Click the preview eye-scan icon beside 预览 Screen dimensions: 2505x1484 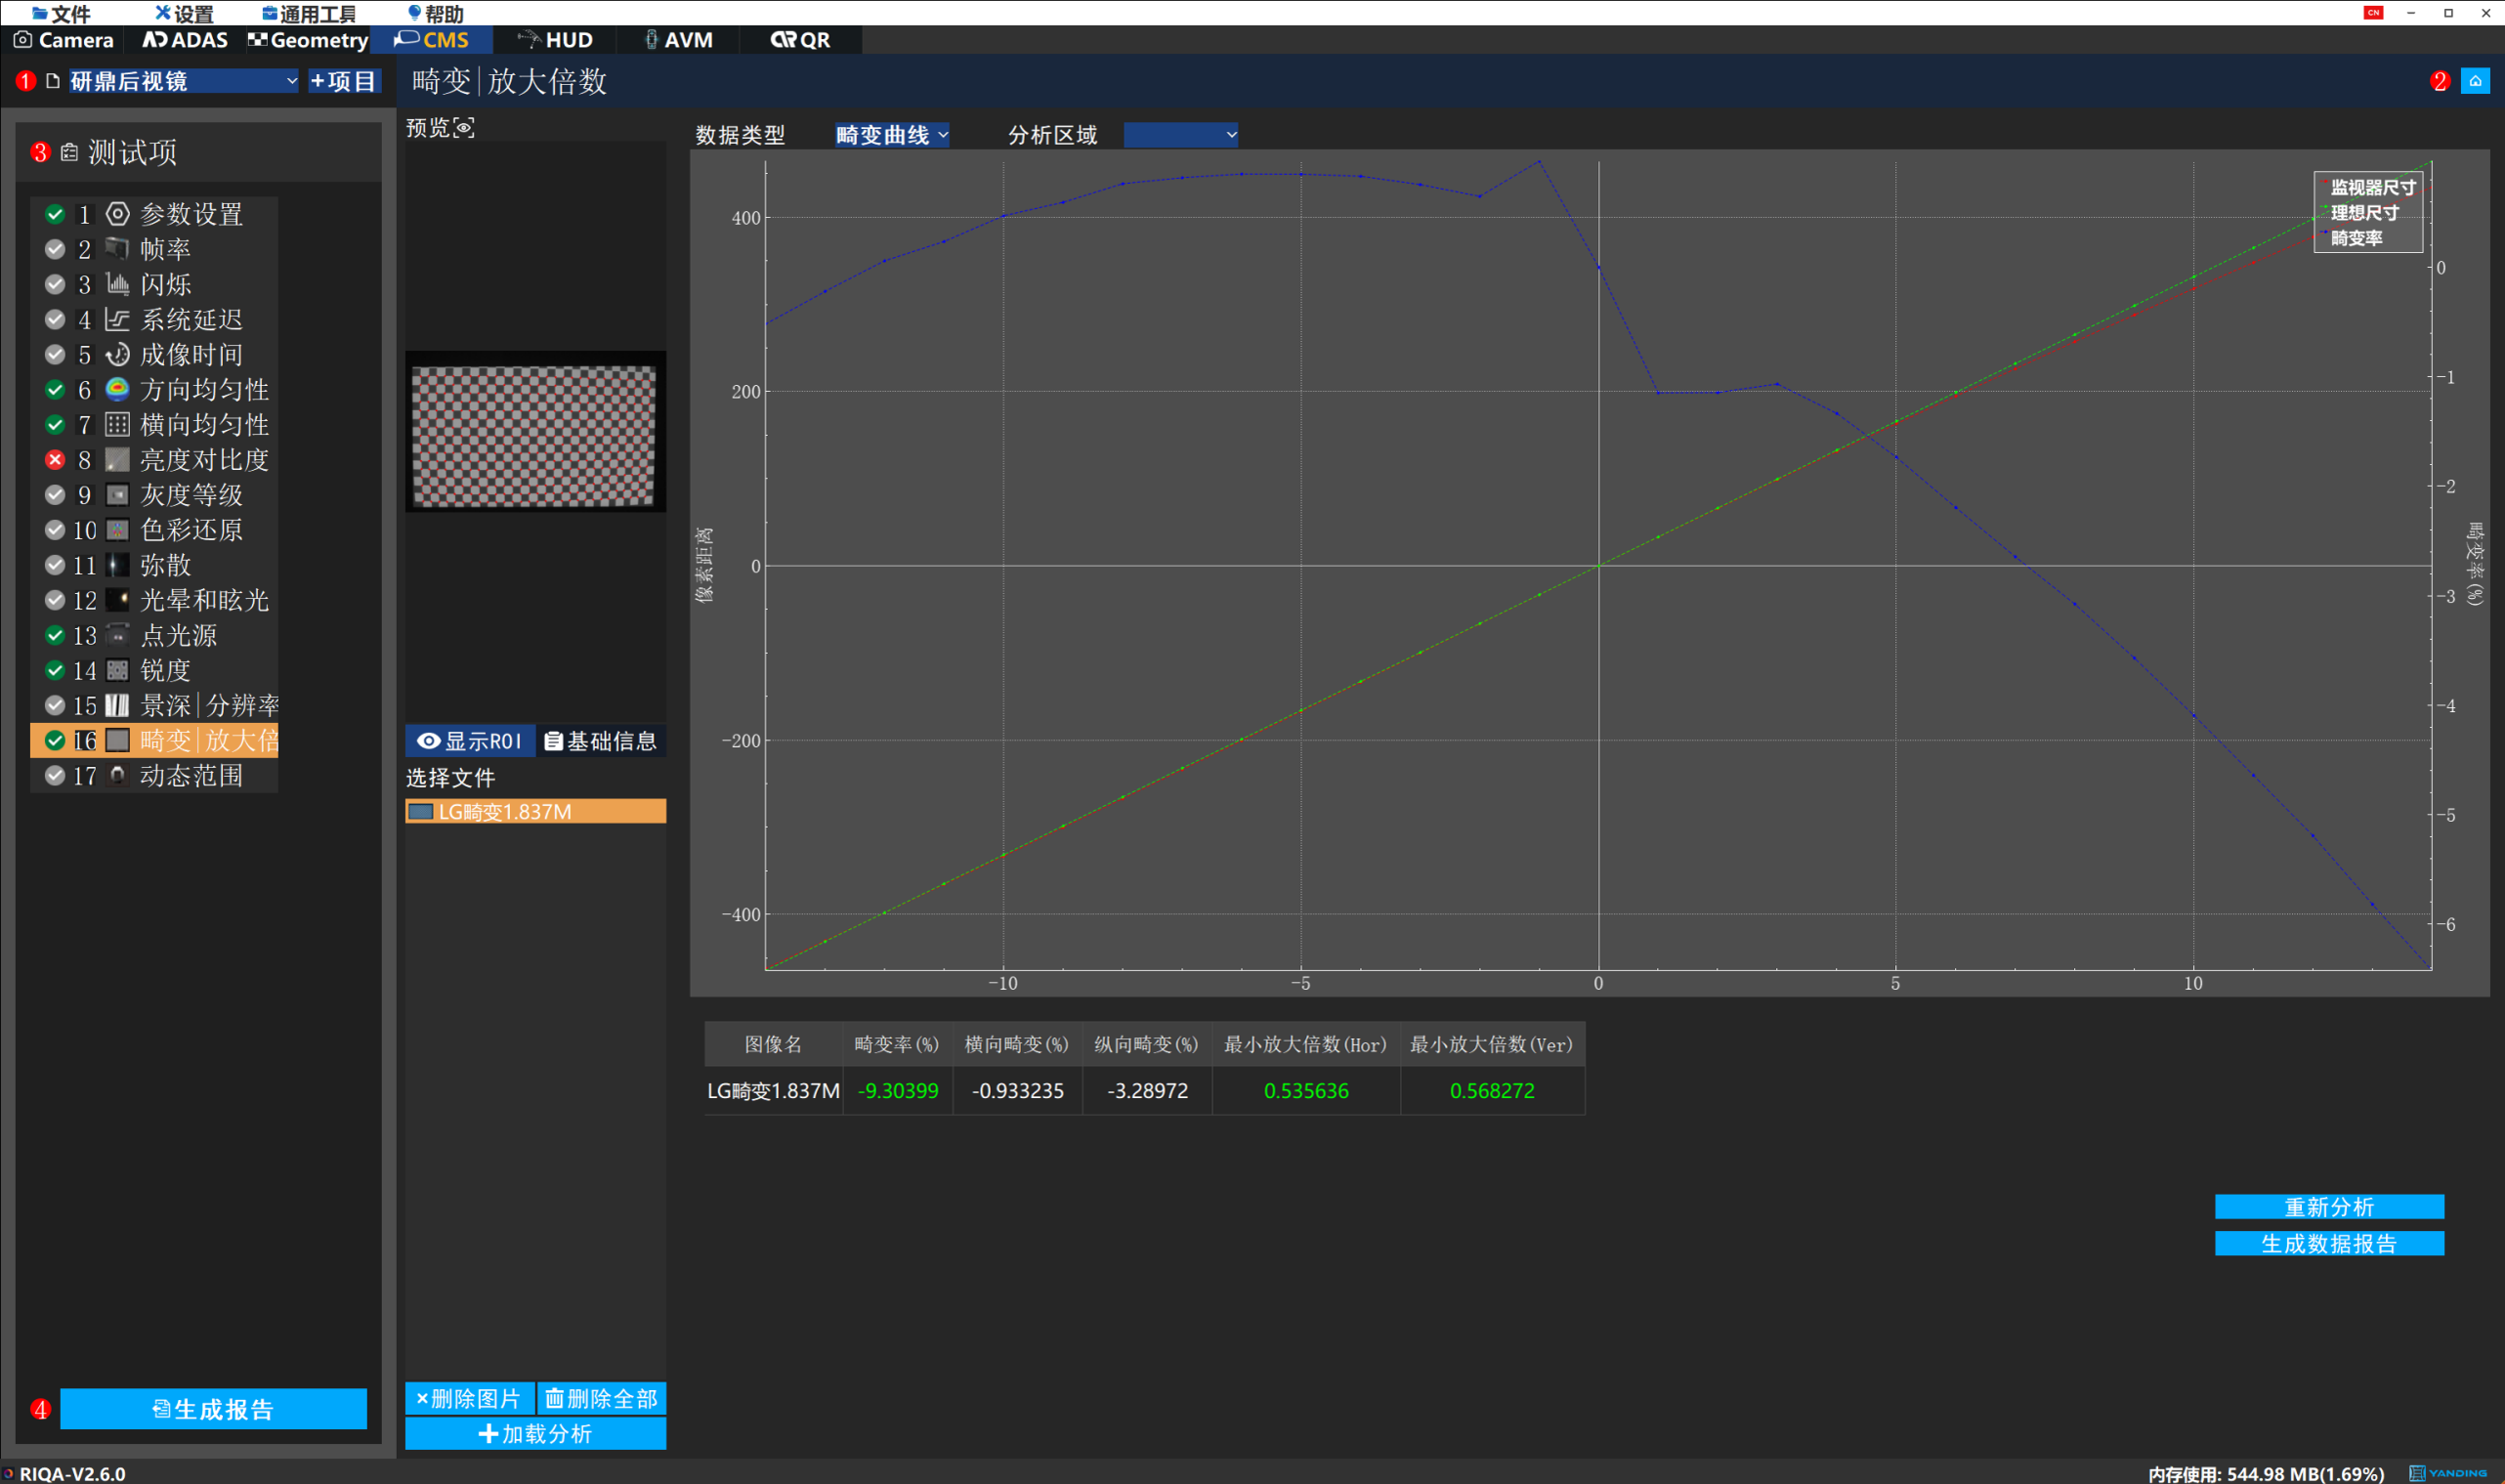(x=464, y=128)
